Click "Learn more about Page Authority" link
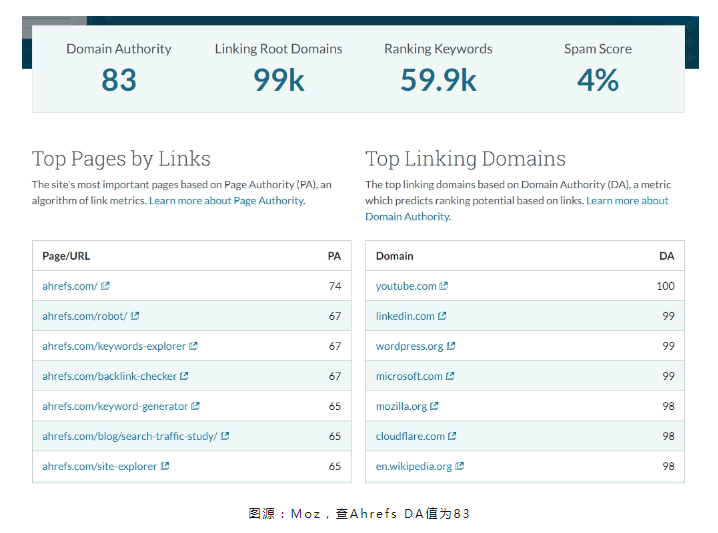This screenshot has height=533, width=718. click(x=226, y=200)
